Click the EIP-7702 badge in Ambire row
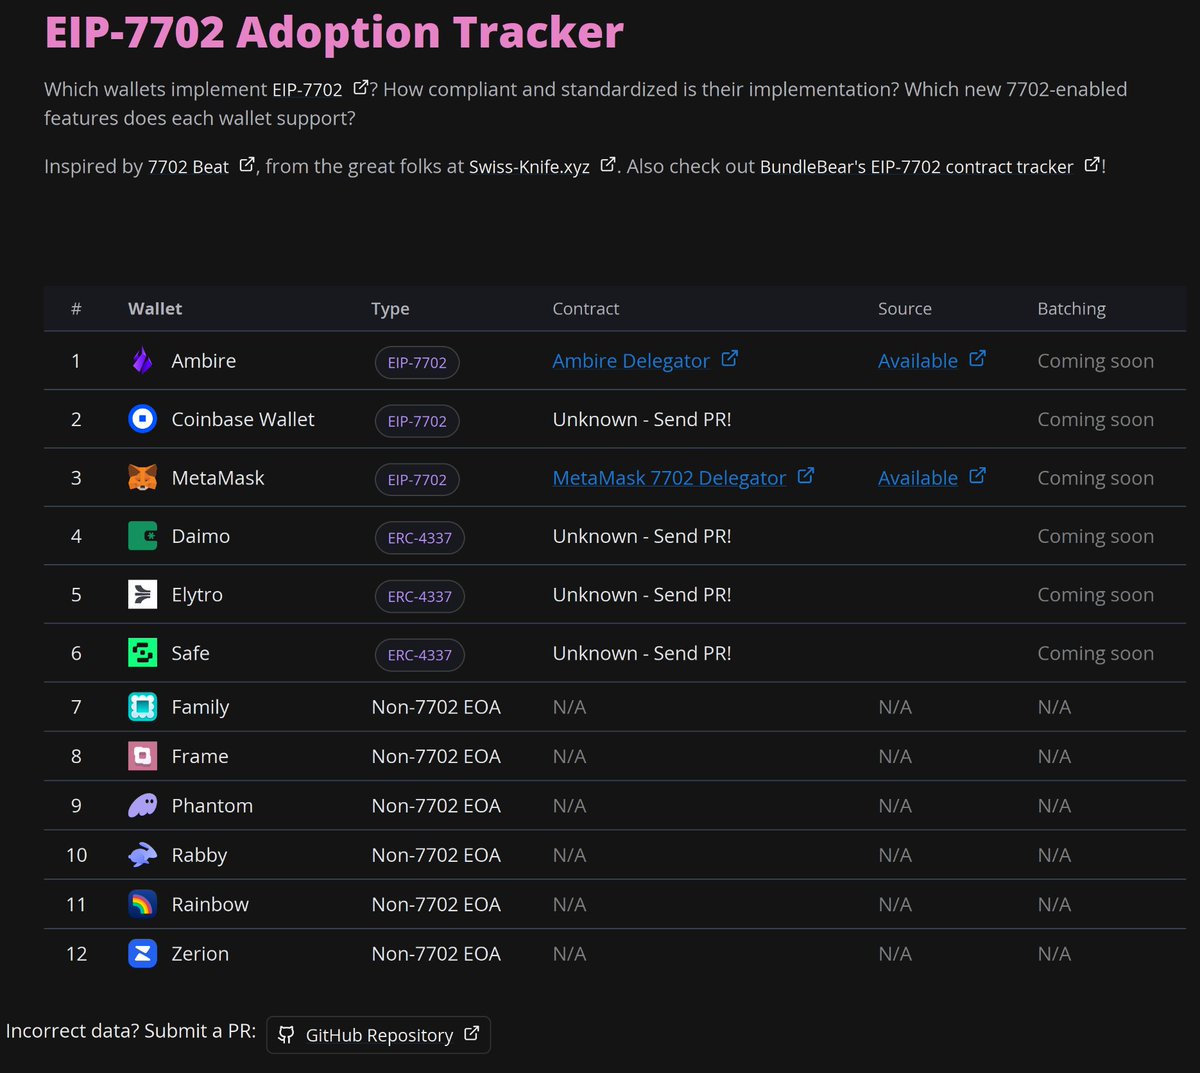 tap(417, 362)
